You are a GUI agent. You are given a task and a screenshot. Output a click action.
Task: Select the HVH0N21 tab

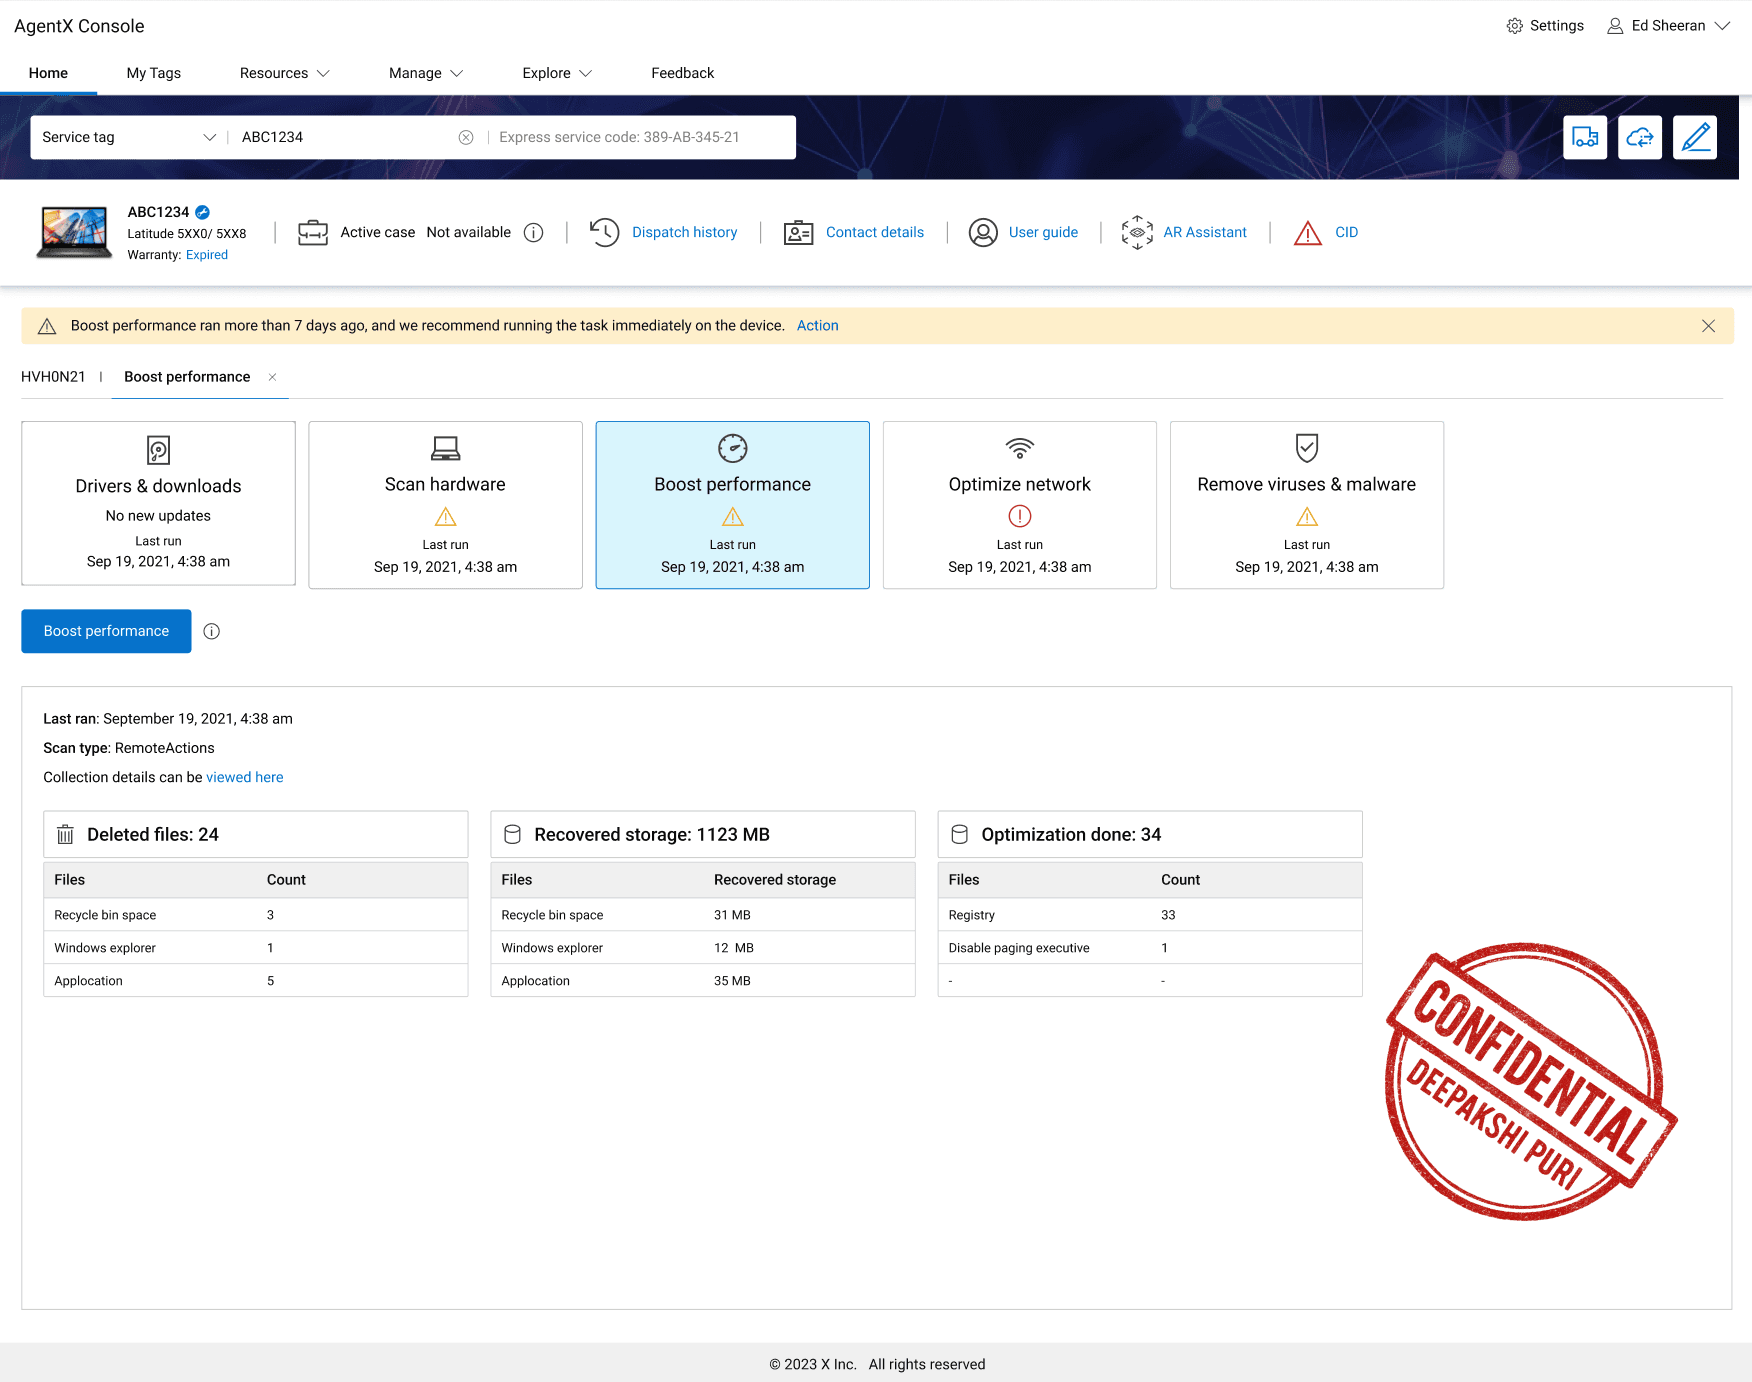click(55, 377)
